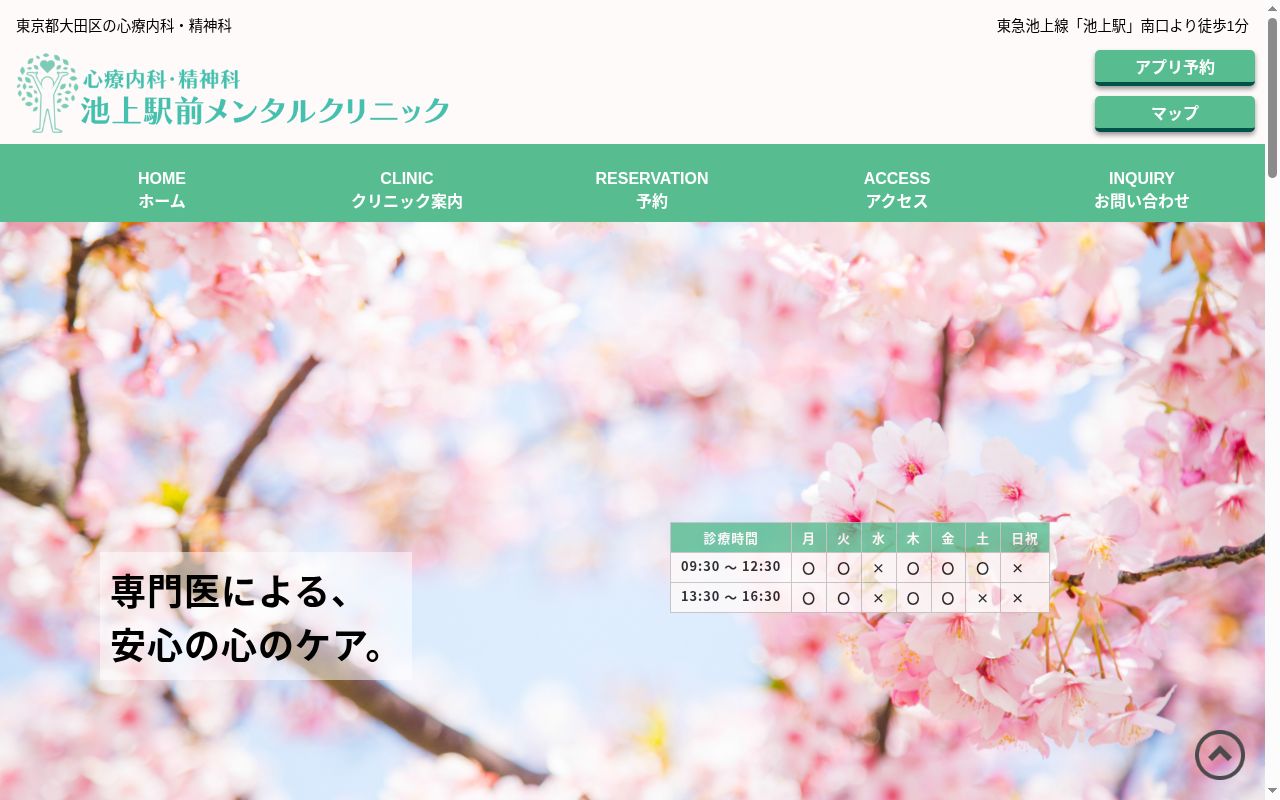Screen dimensions: 1280x800
Task: Open the マップ button
Action: (1175, 113)
